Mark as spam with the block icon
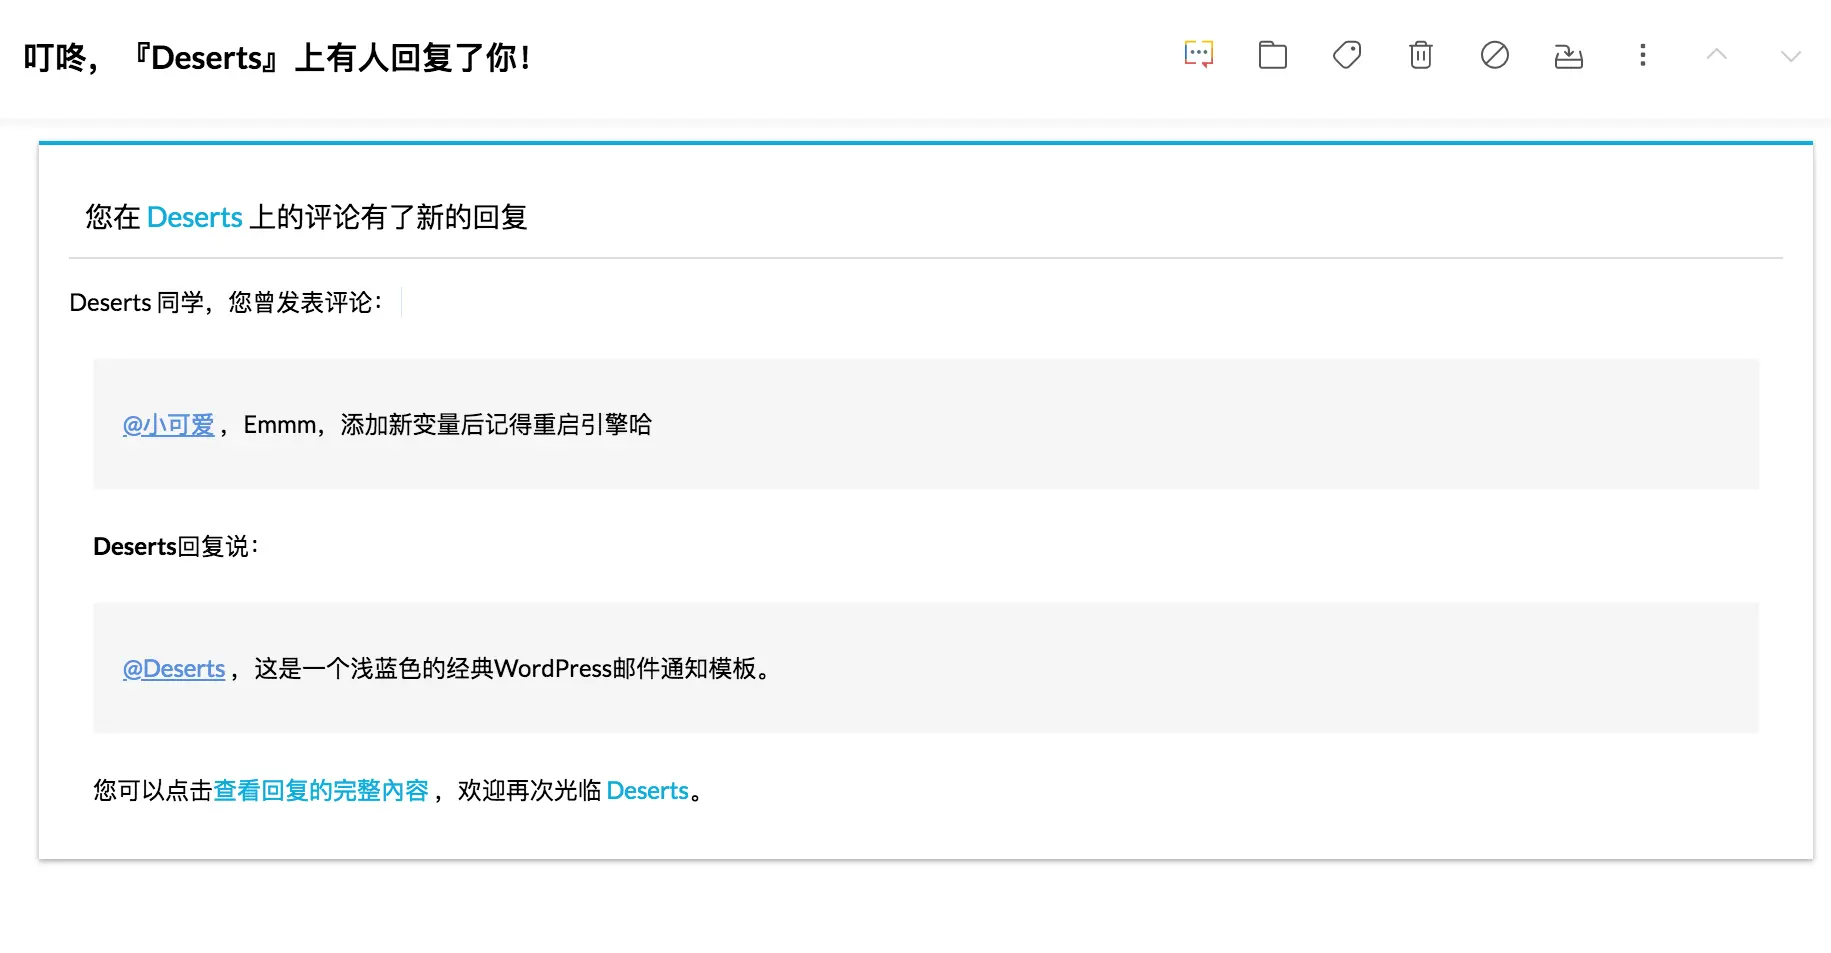The width and height of the screenshot is (1831, 953). [x=1494, y=55]
